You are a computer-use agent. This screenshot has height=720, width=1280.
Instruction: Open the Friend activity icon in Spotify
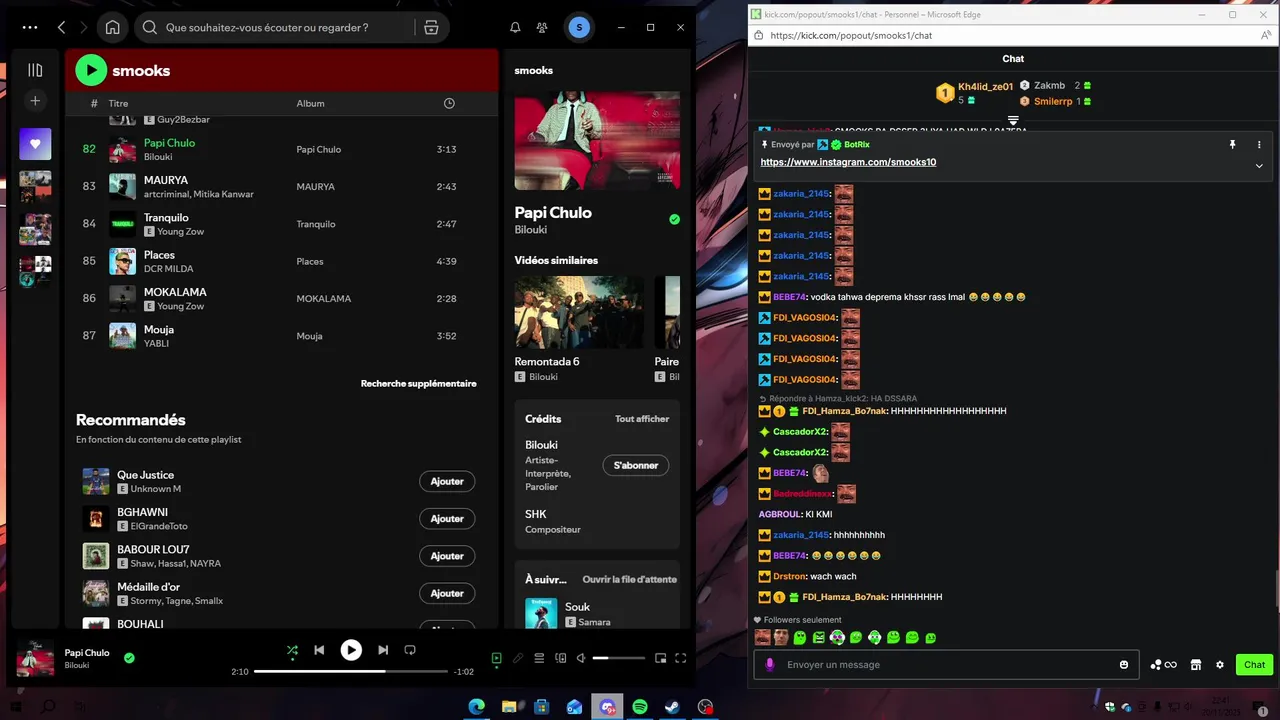click(542, 28)
